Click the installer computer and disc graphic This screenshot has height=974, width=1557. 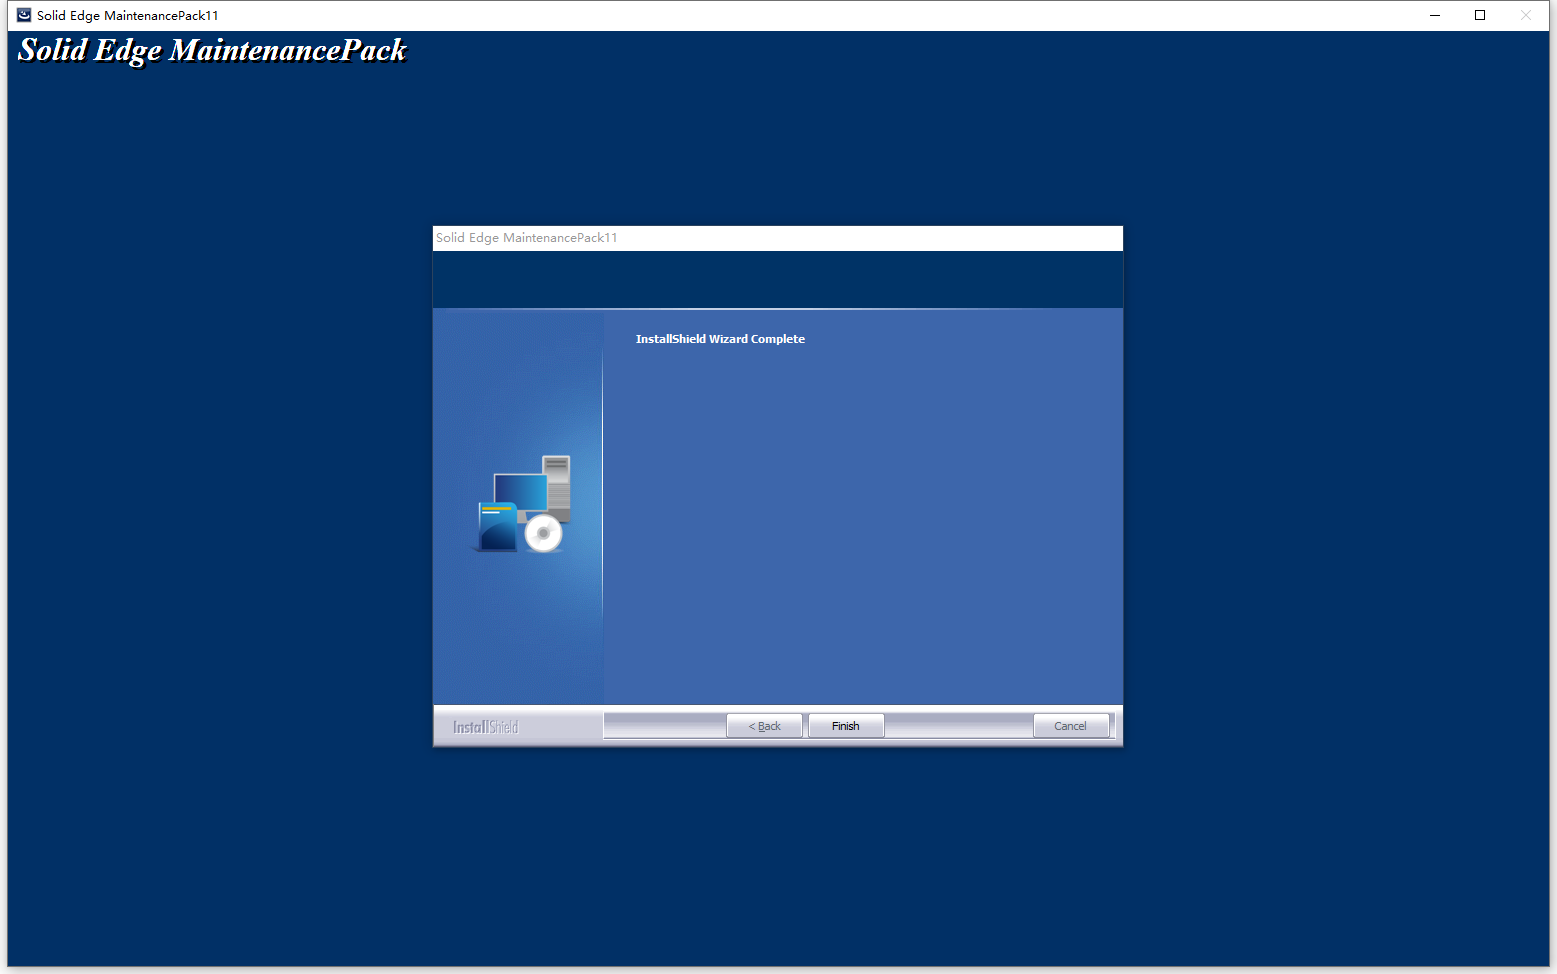click(x=524, y=504)
